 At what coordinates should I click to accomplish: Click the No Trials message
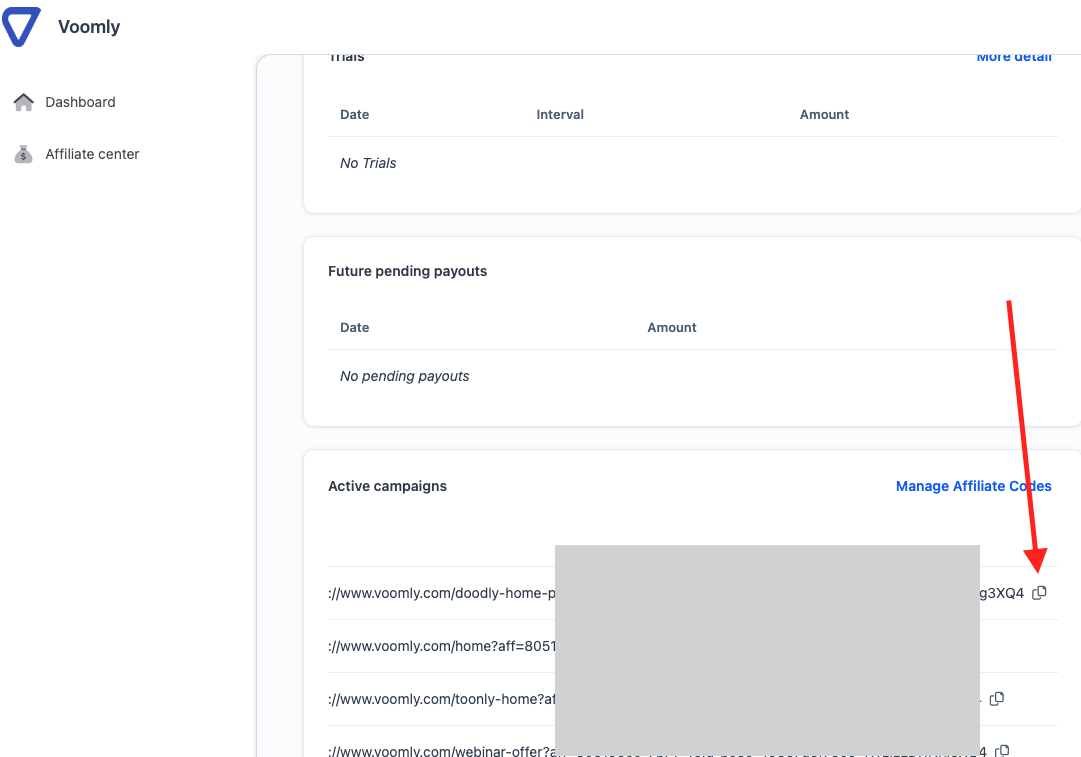(x=368, y=163)
